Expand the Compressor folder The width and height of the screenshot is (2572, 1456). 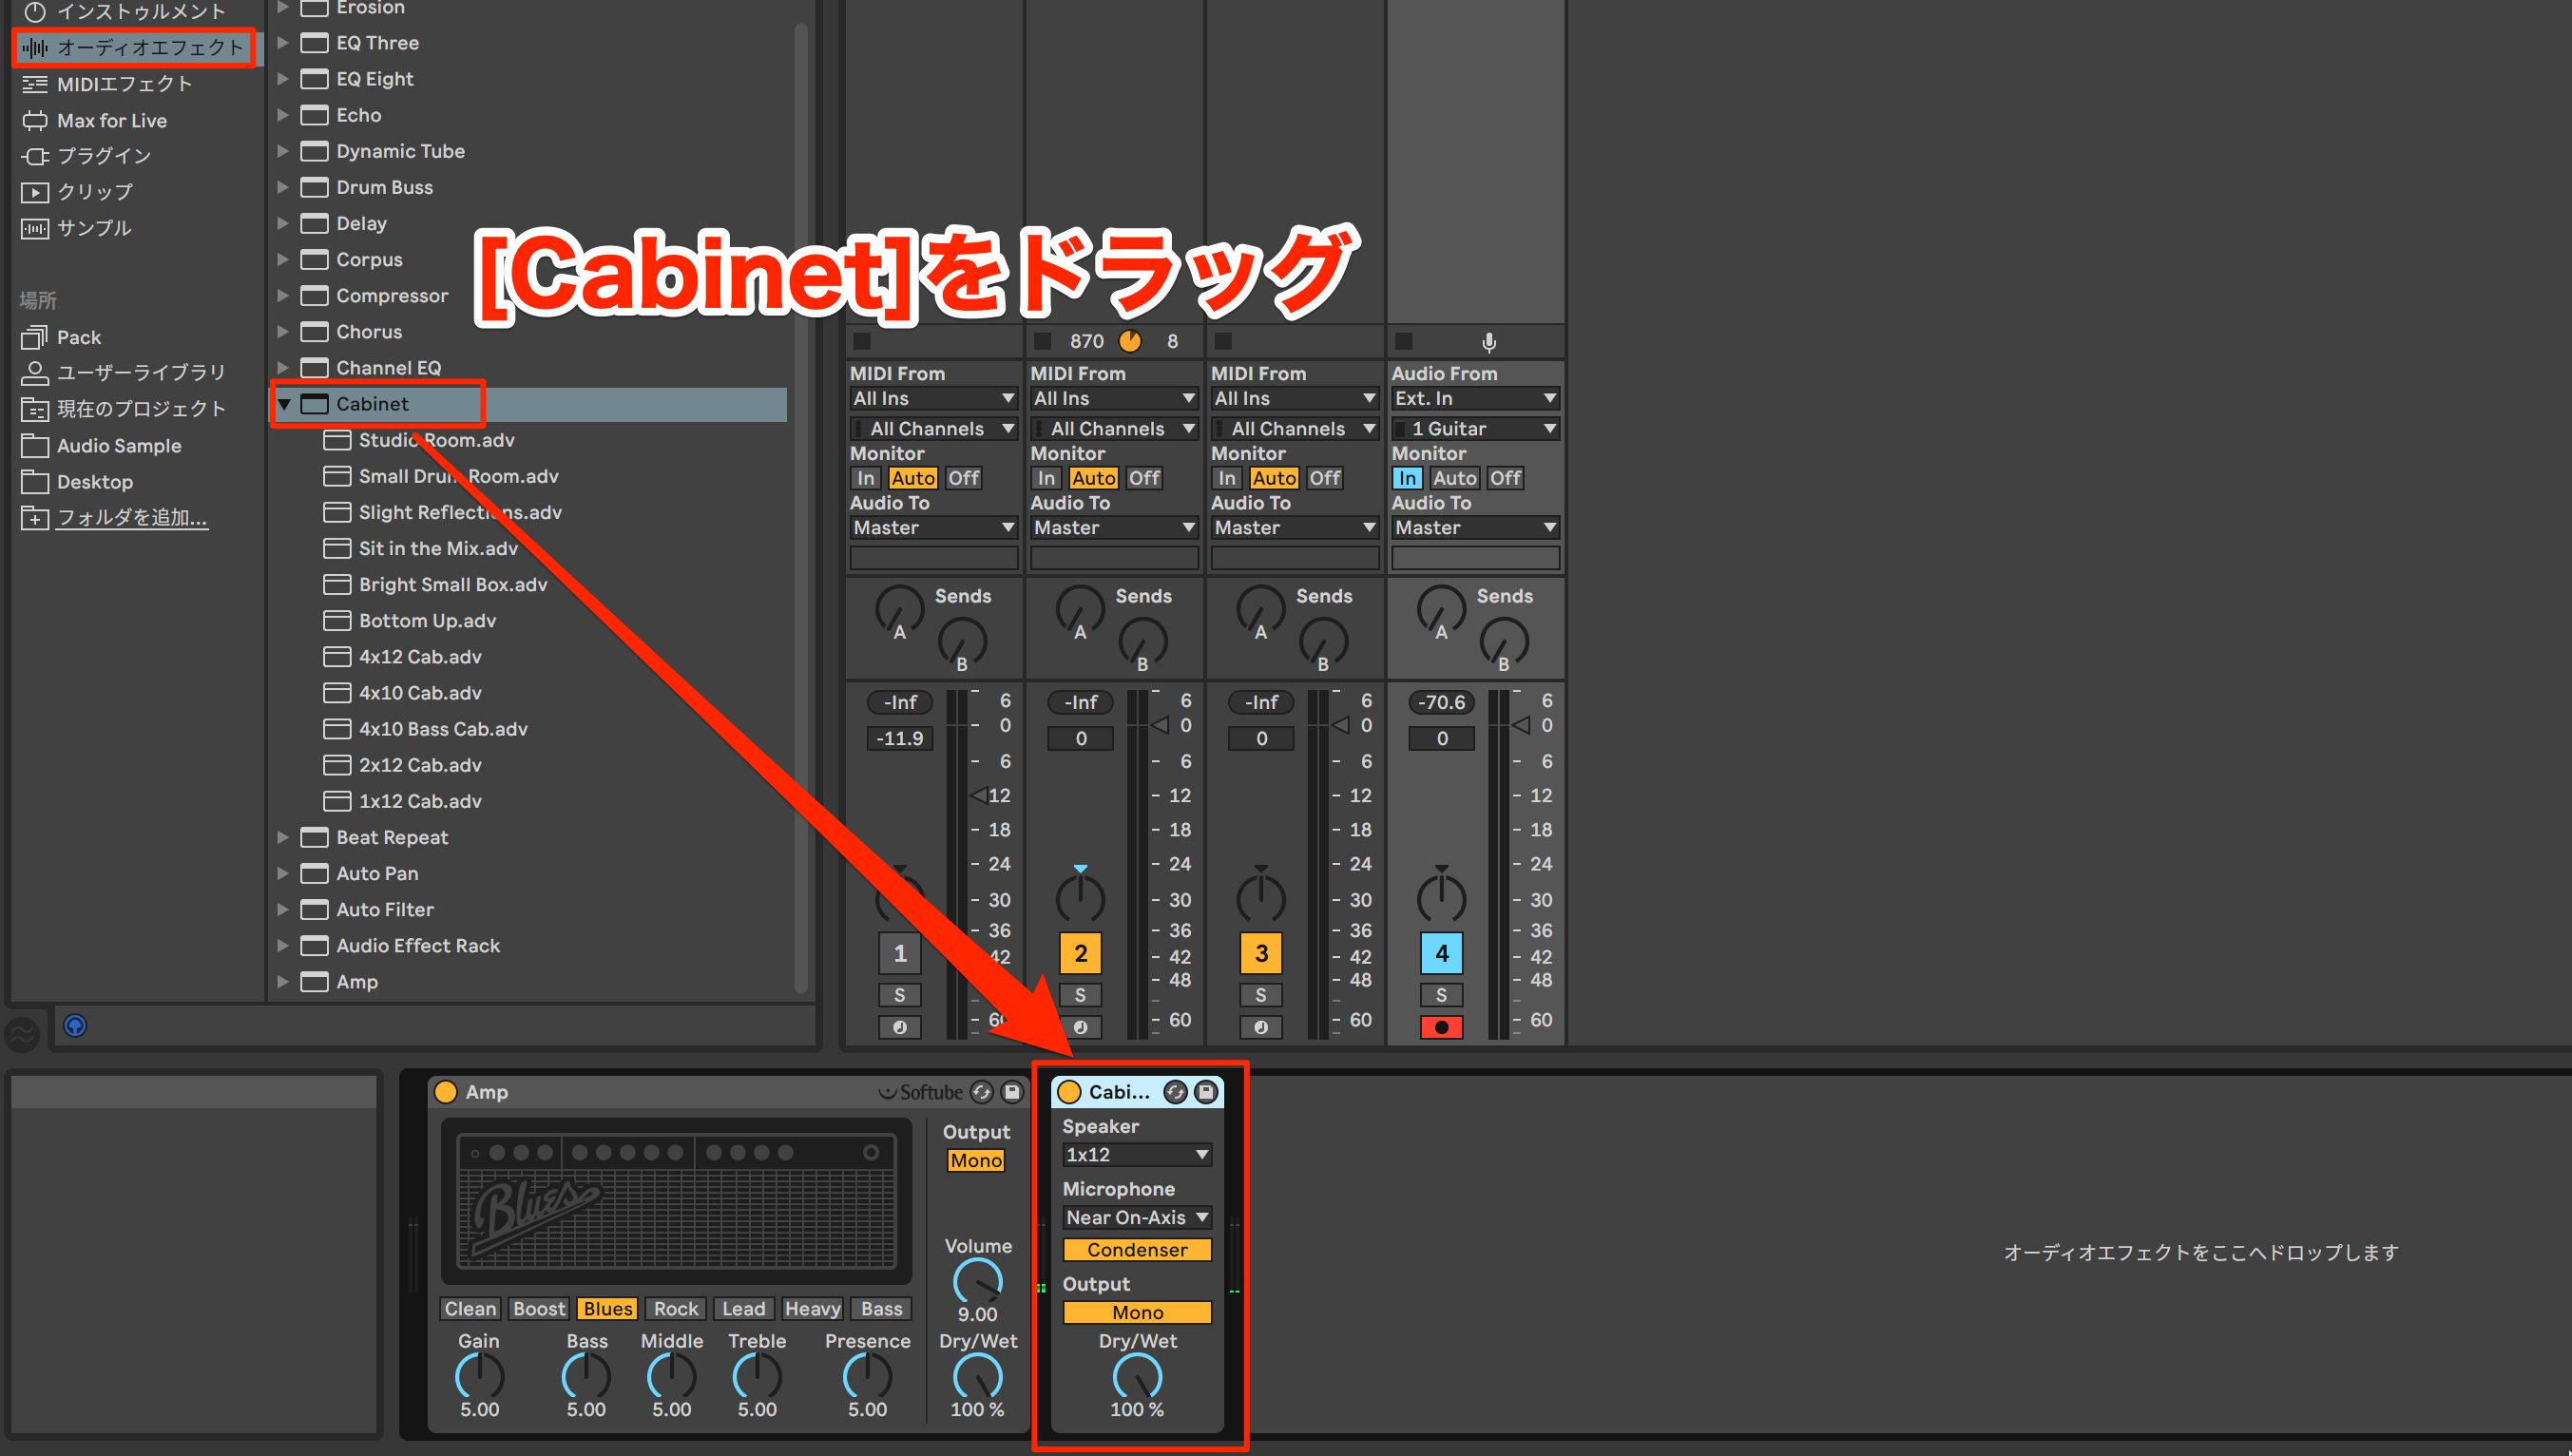[282, 296]
